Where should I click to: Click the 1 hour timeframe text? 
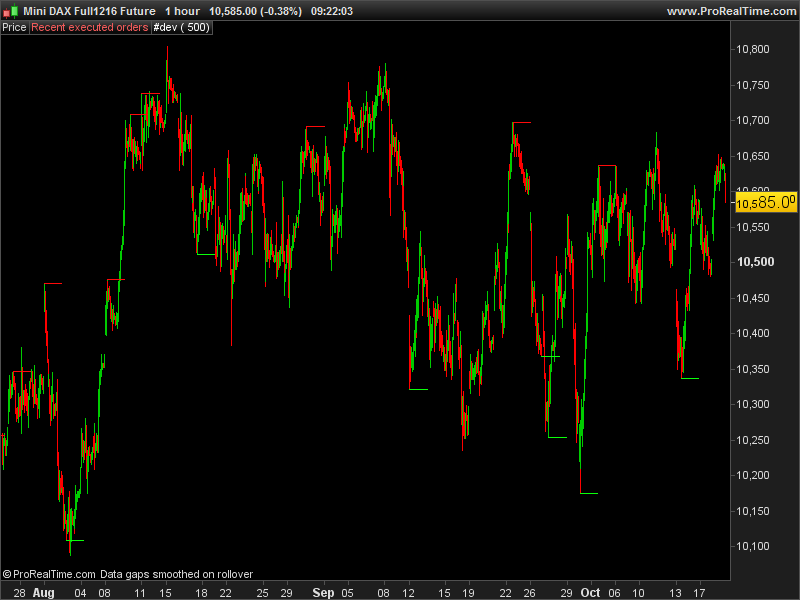click(x=183, y=11)
